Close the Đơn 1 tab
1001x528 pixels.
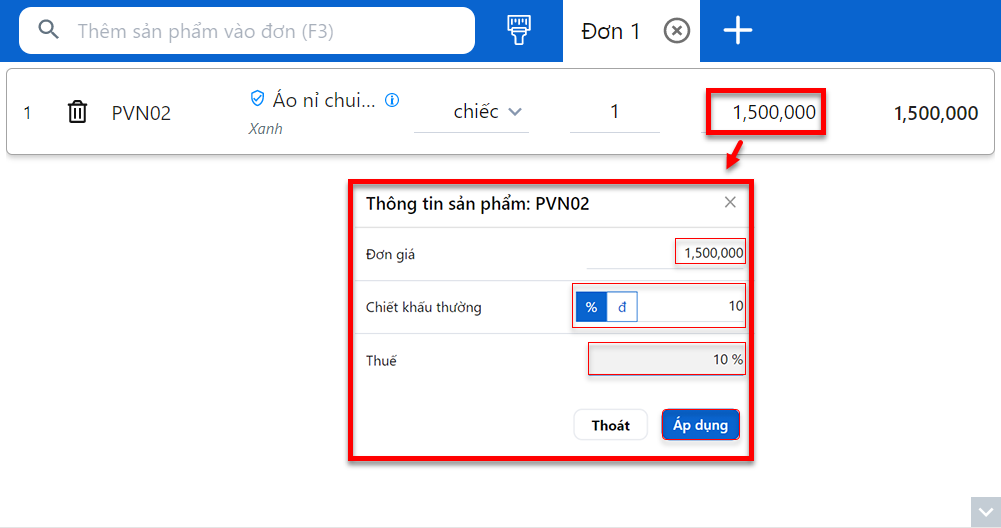coord(677,31)
